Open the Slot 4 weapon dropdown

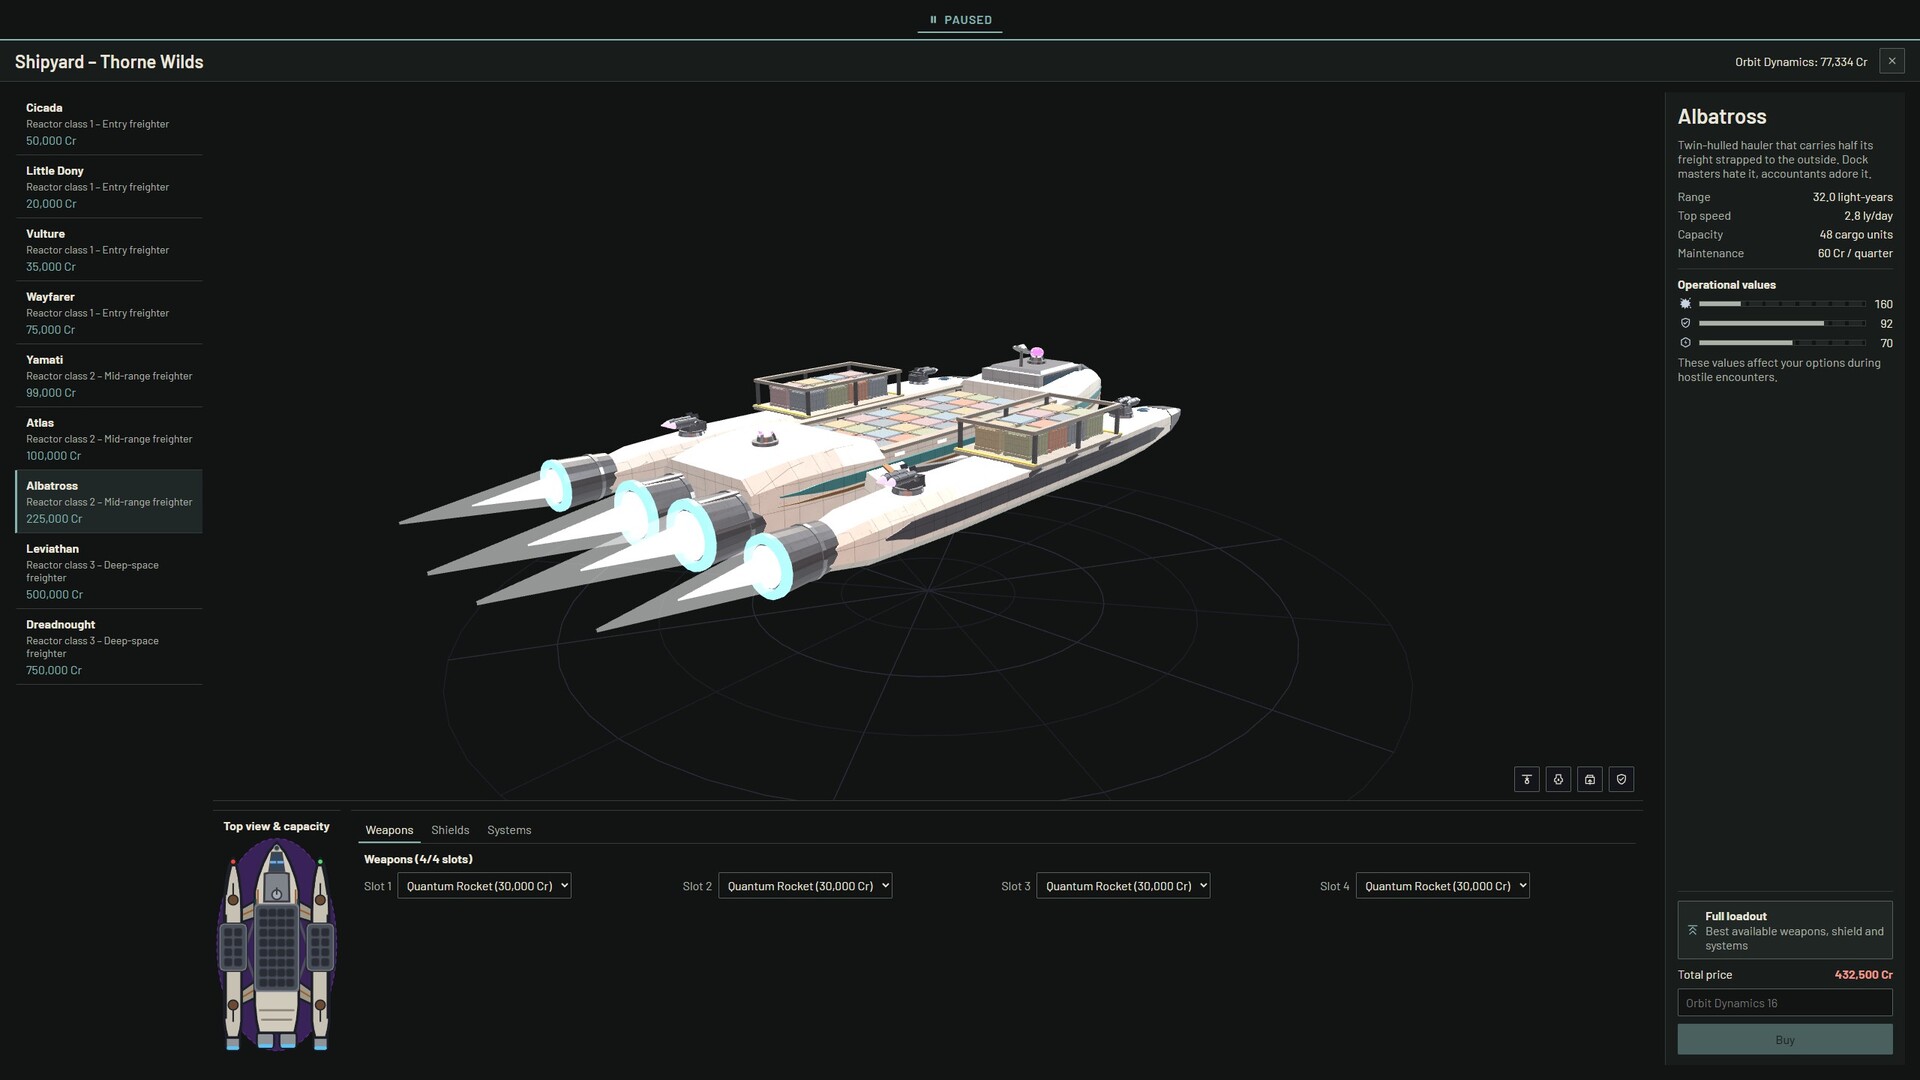(x=1442, y=886)
